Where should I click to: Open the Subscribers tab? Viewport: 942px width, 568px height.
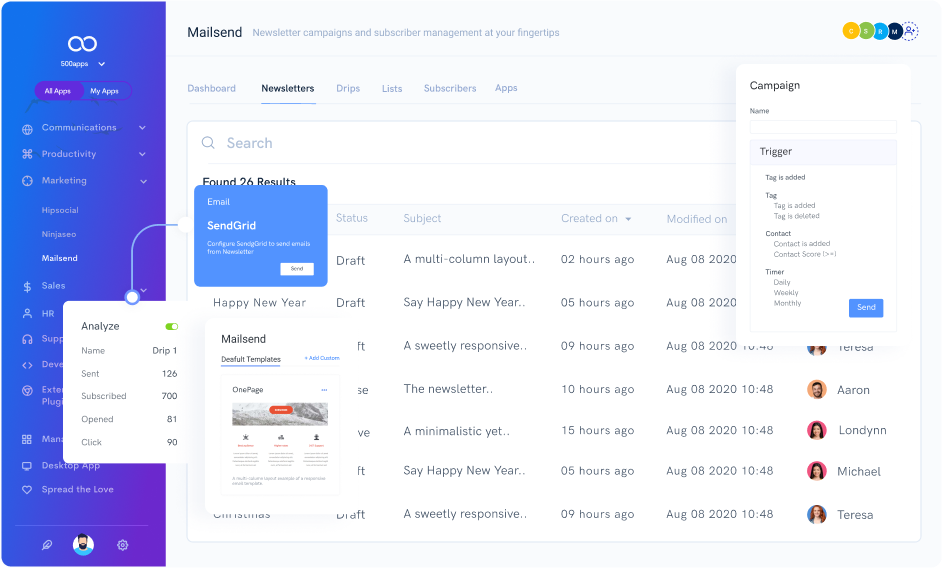450,88
